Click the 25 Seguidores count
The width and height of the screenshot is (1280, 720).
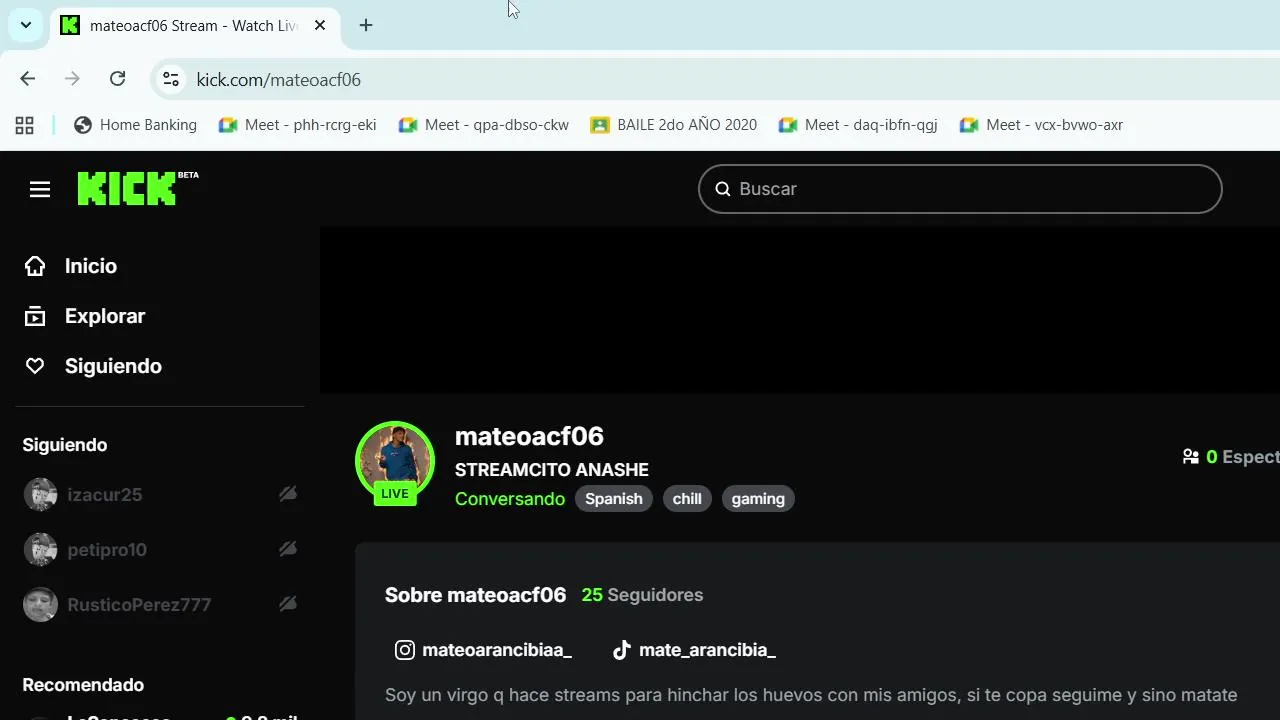[x=642, y=595]
